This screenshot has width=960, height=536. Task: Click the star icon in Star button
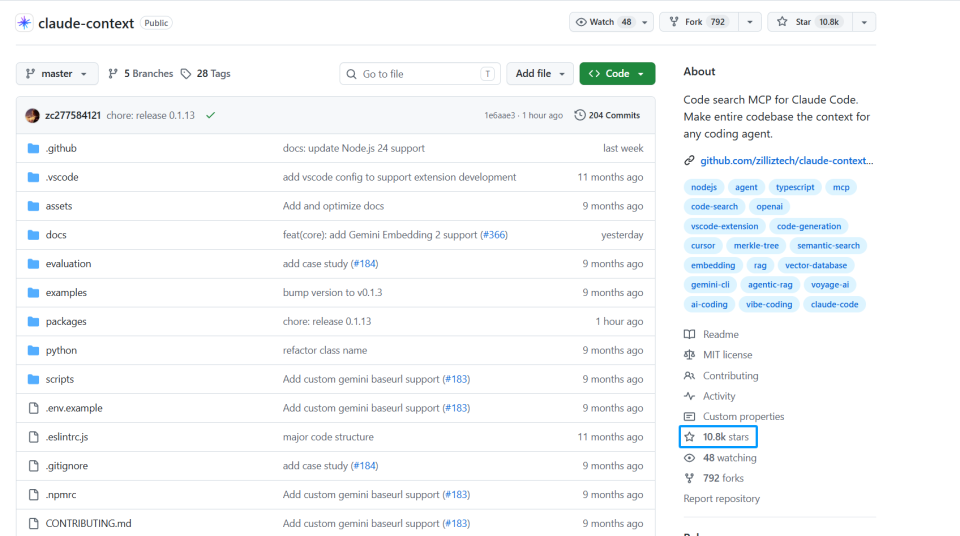(782, 22)
